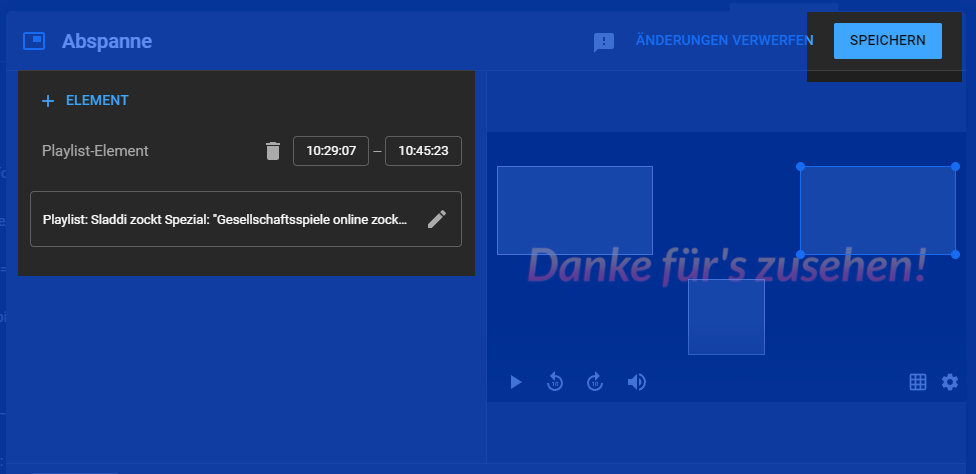Skip forward 10 seconds in preview
This screenshot has width=976, height=474.
[x=595, y=382]
